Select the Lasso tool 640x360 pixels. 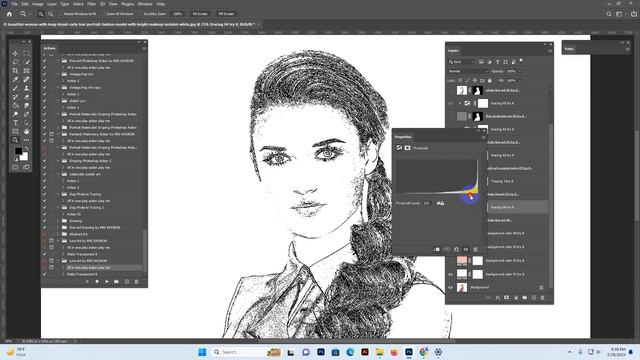pyautogui.click(x=15, y=62)
